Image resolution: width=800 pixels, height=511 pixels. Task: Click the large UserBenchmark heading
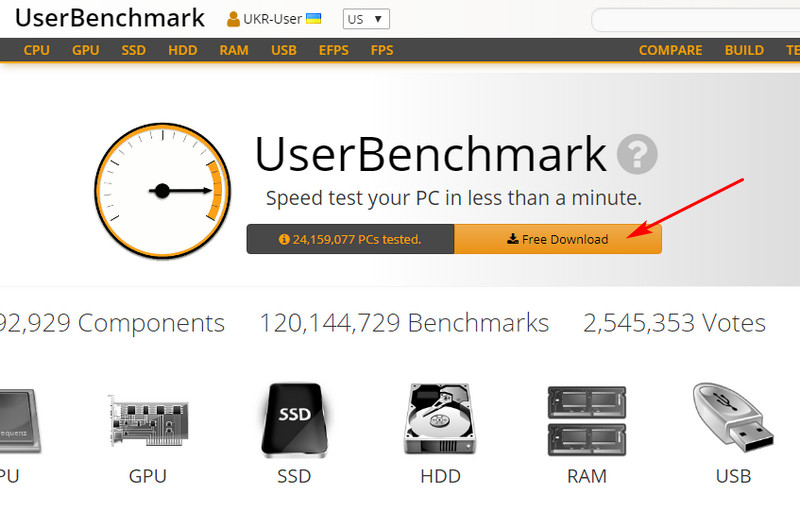coord(431,154)
